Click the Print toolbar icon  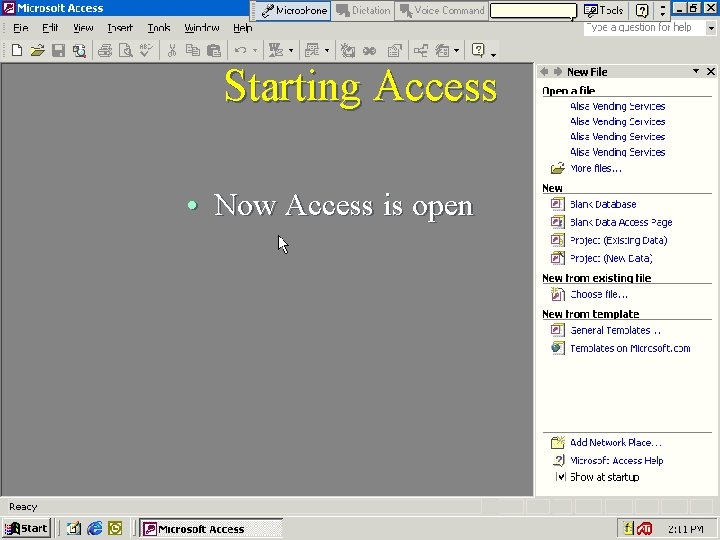coord(105,50)
